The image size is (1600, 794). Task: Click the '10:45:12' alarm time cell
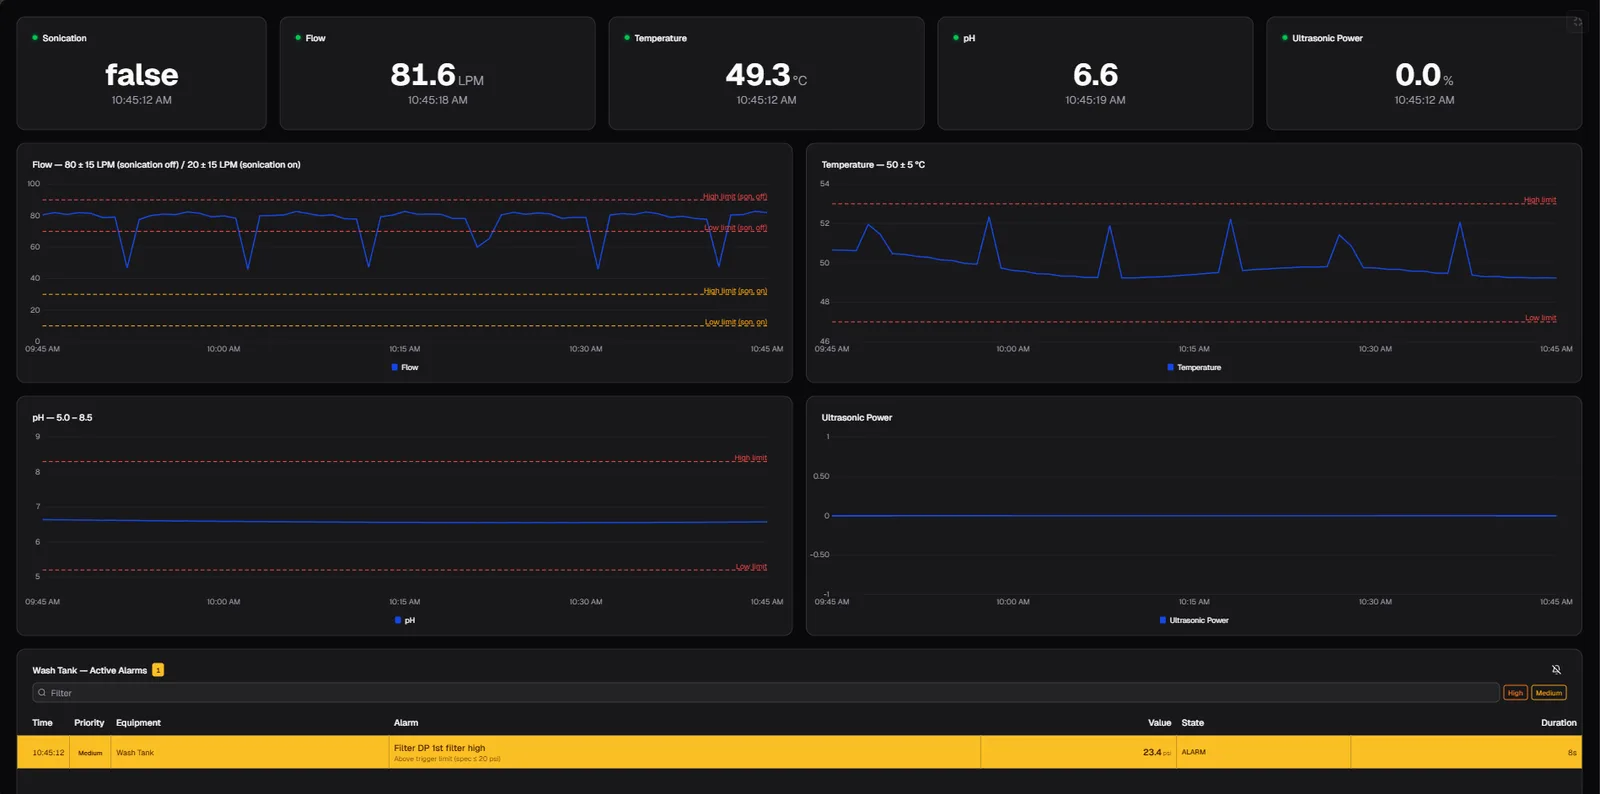tap(48, 753)
